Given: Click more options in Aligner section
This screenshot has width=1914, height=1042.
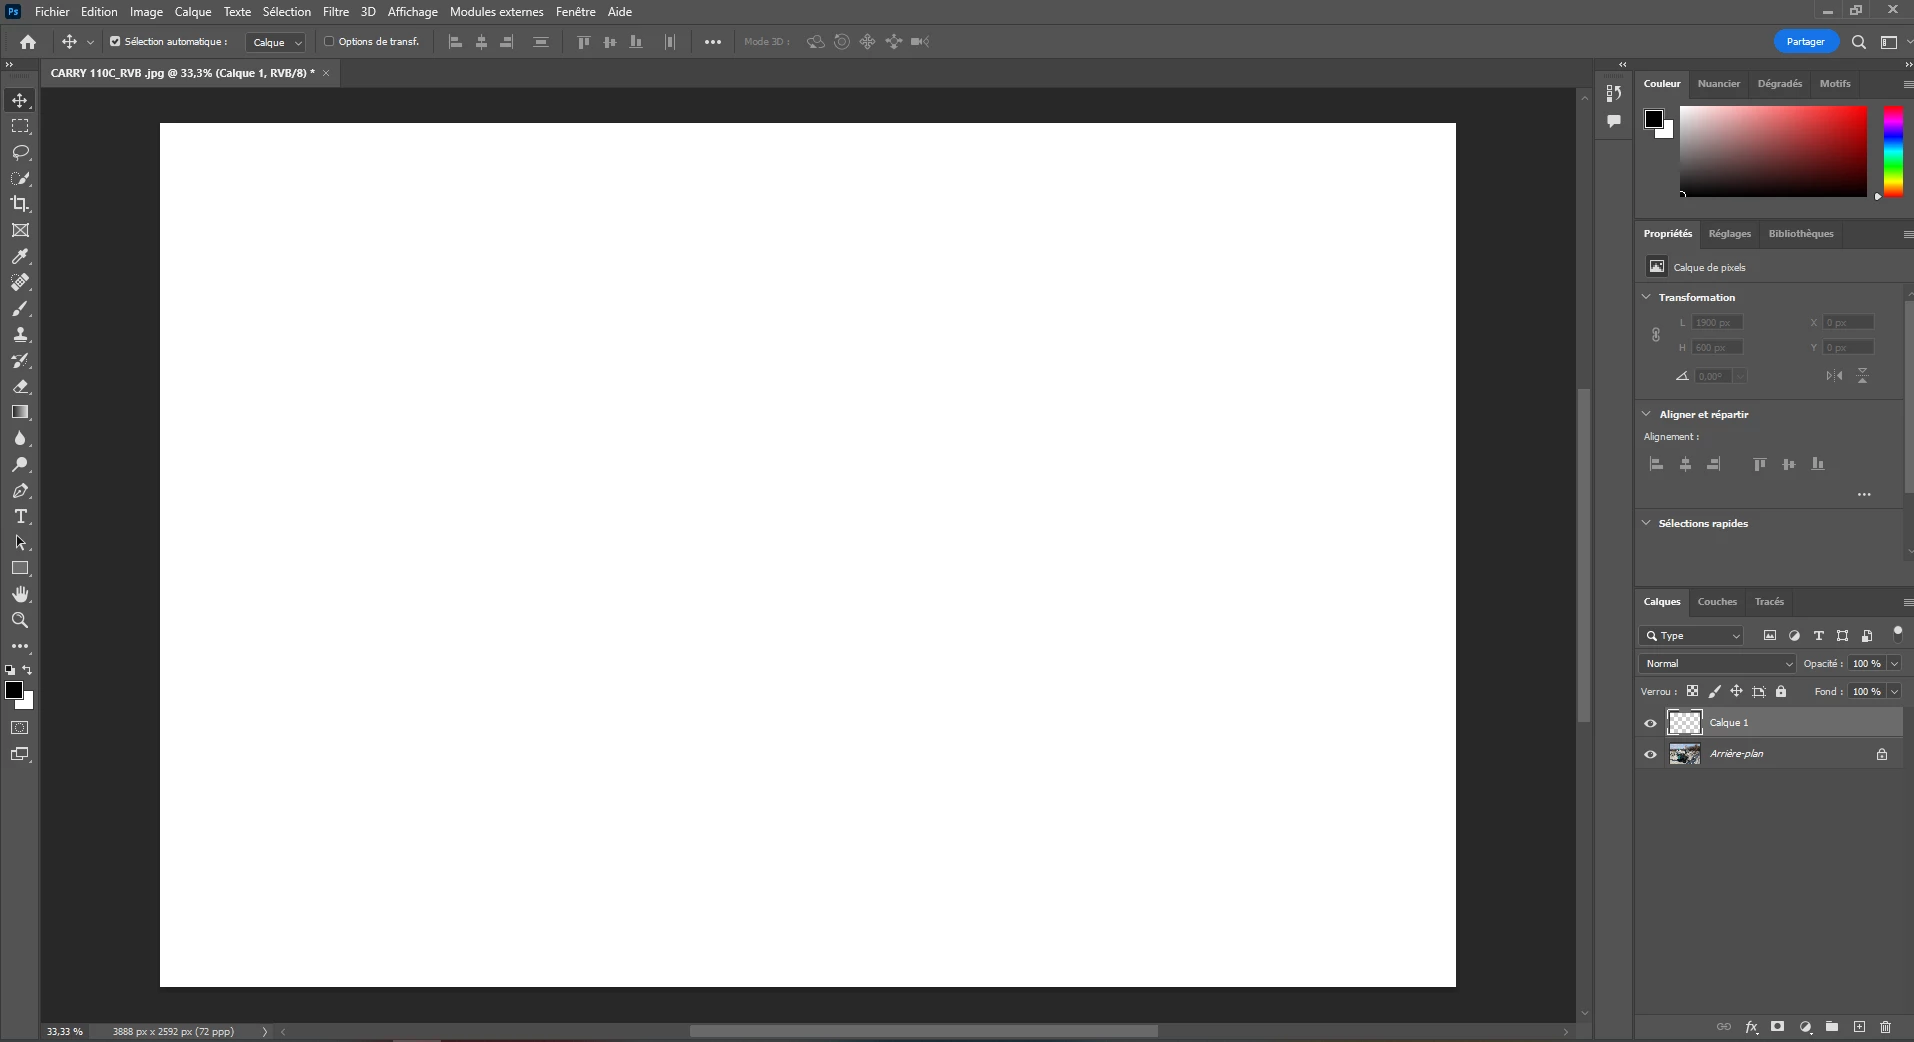Looking at the screenshot, I should coord(1864,495).
